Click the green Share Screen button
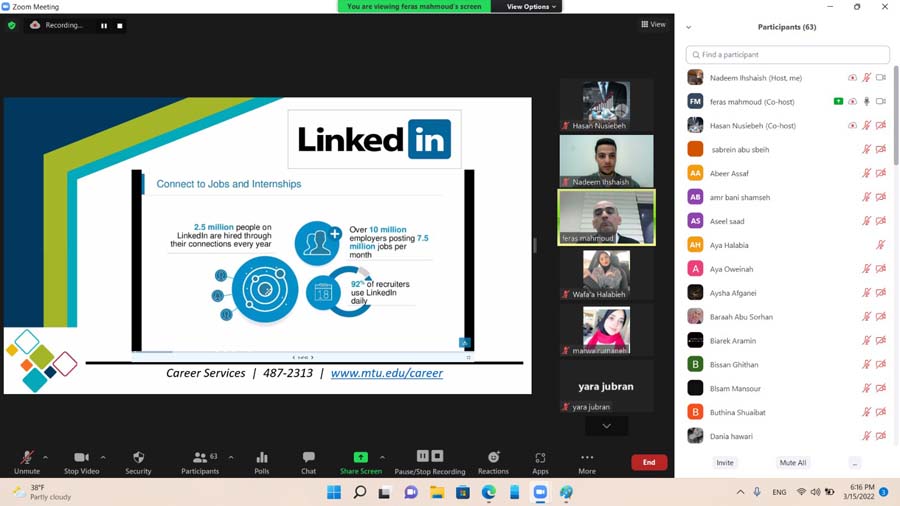Image resolution: width=900 pixels, height=506 pixels. pos(360,462)
